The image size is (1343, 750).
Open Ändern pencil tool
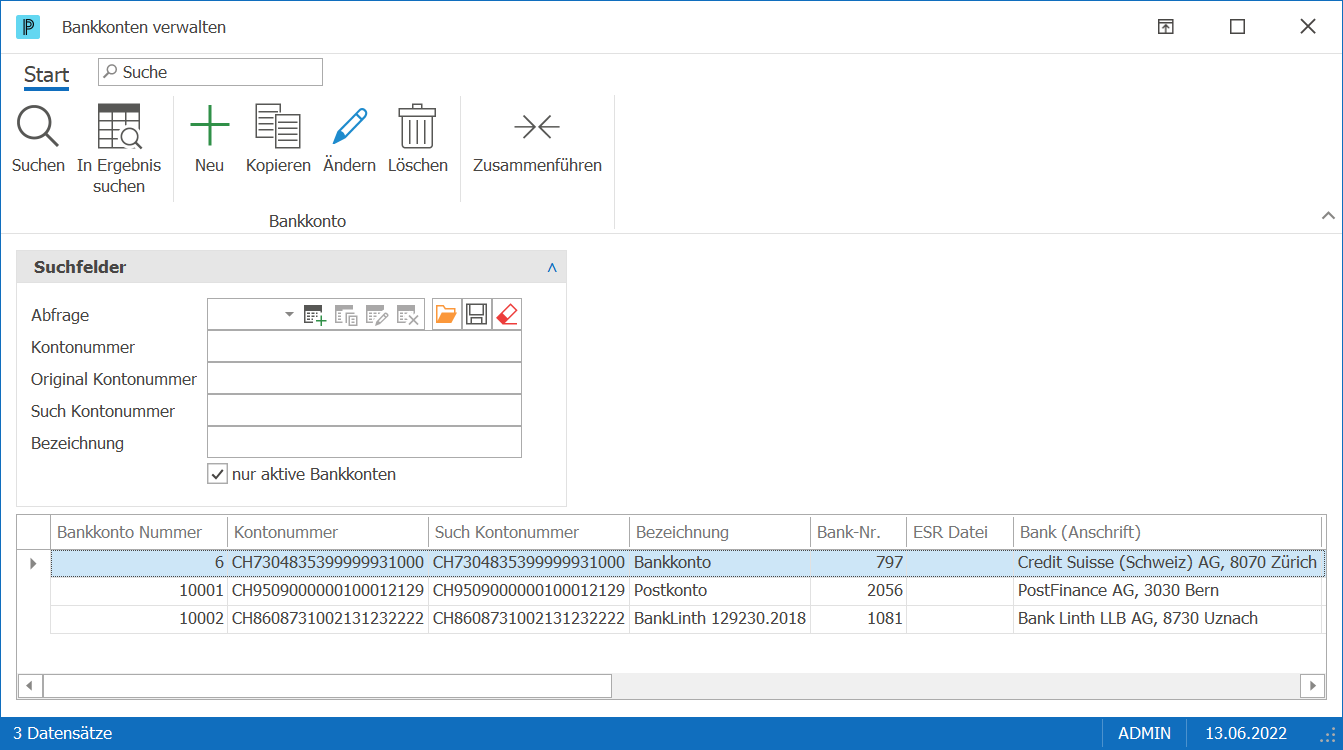(350, 127)
